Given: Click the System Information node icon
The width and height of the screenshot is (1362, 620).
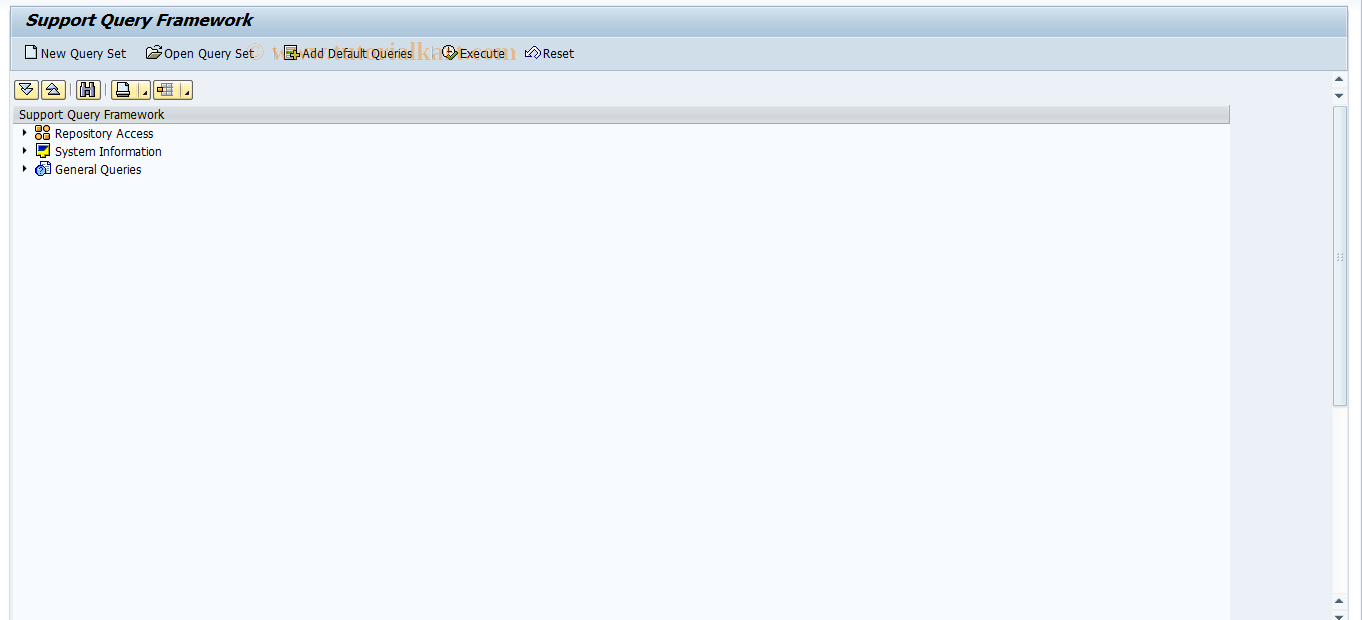Looking at the screenshot, I should (43, 151).
